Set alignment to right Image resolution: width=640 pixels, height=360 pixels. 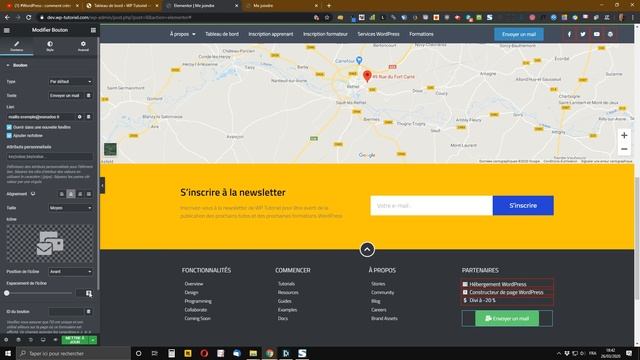(80, 194)
